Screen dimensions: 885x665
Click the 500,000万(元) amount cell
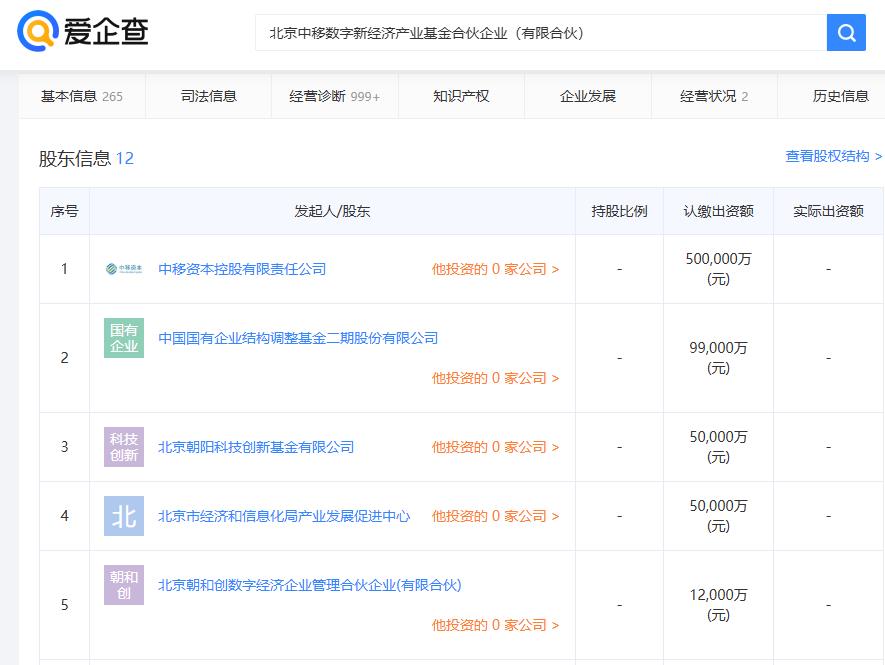[x=718, y=269]
